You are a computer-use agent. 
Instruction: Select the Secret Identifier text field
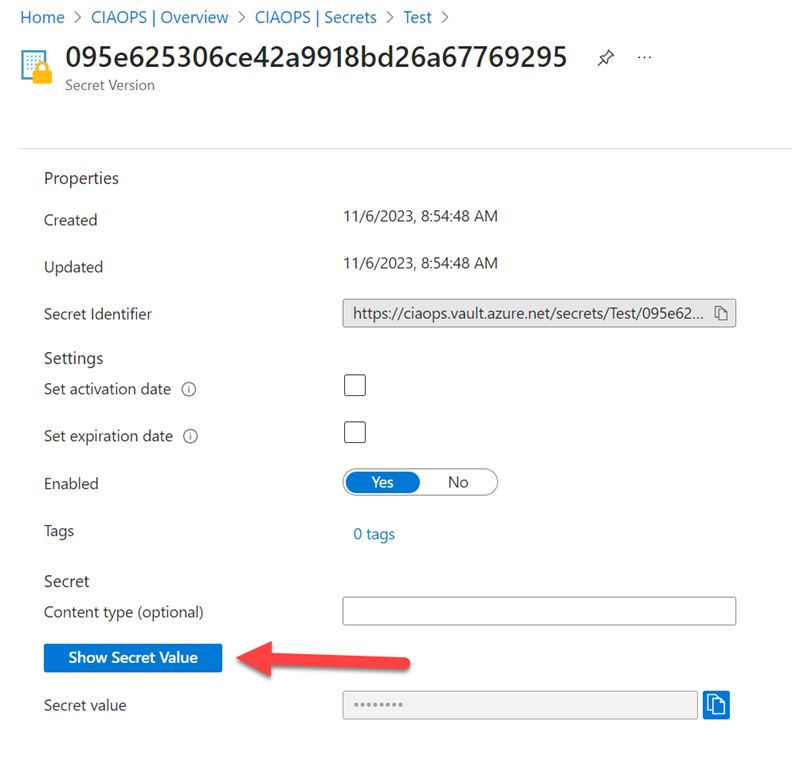[x=527, y=314]
